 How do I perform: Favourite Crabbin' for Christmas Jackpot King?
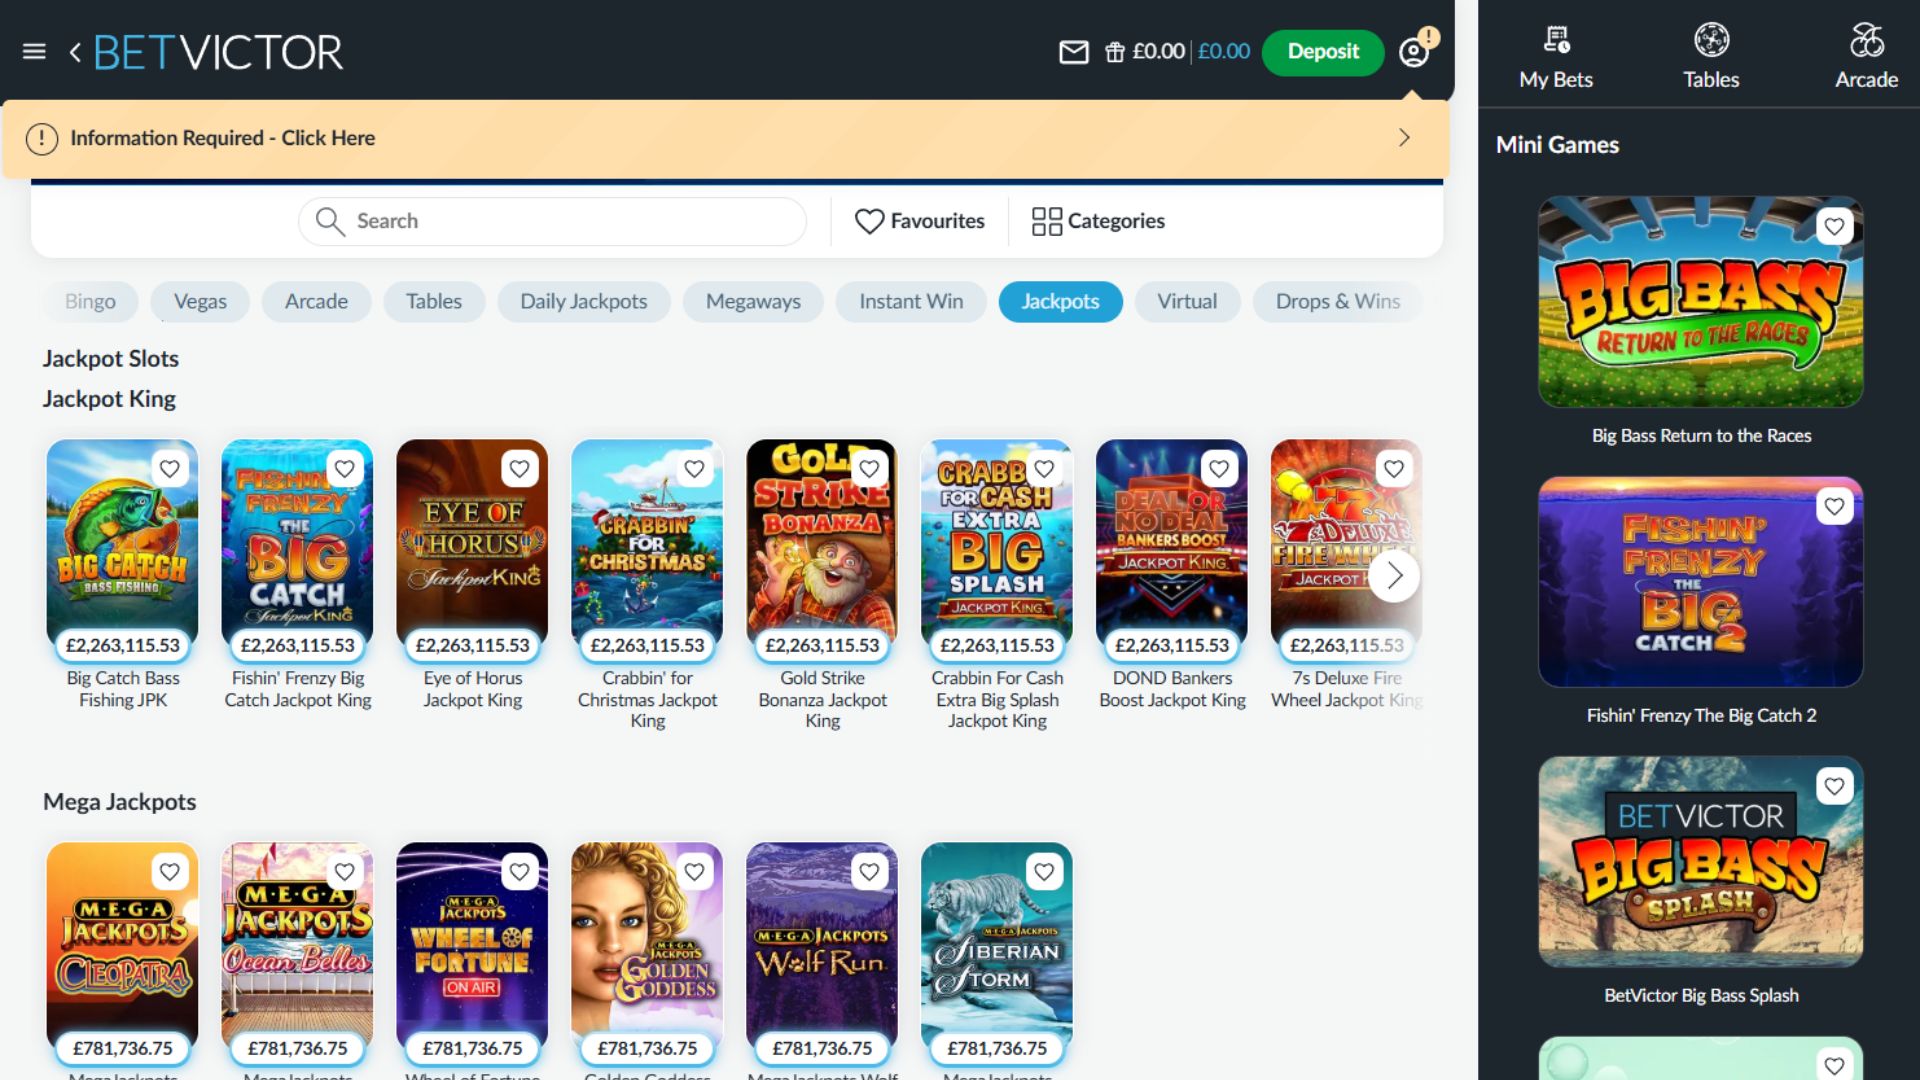695,468
